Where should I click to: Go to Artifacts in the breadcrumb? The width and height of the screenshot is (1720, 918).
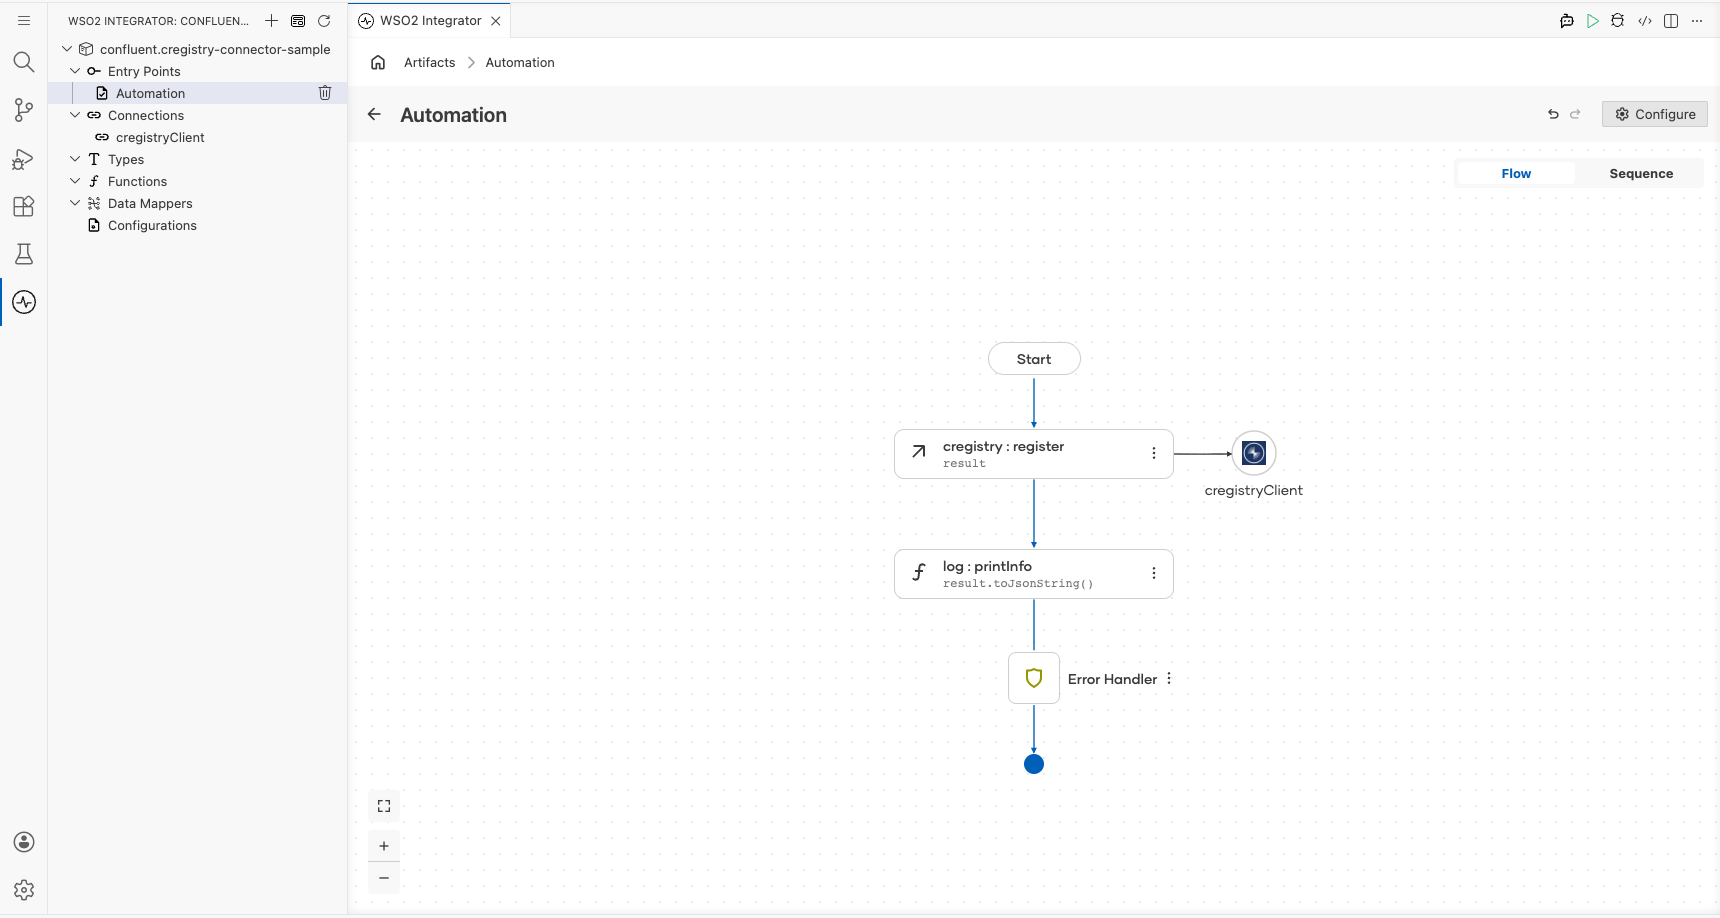click(430, 62)
